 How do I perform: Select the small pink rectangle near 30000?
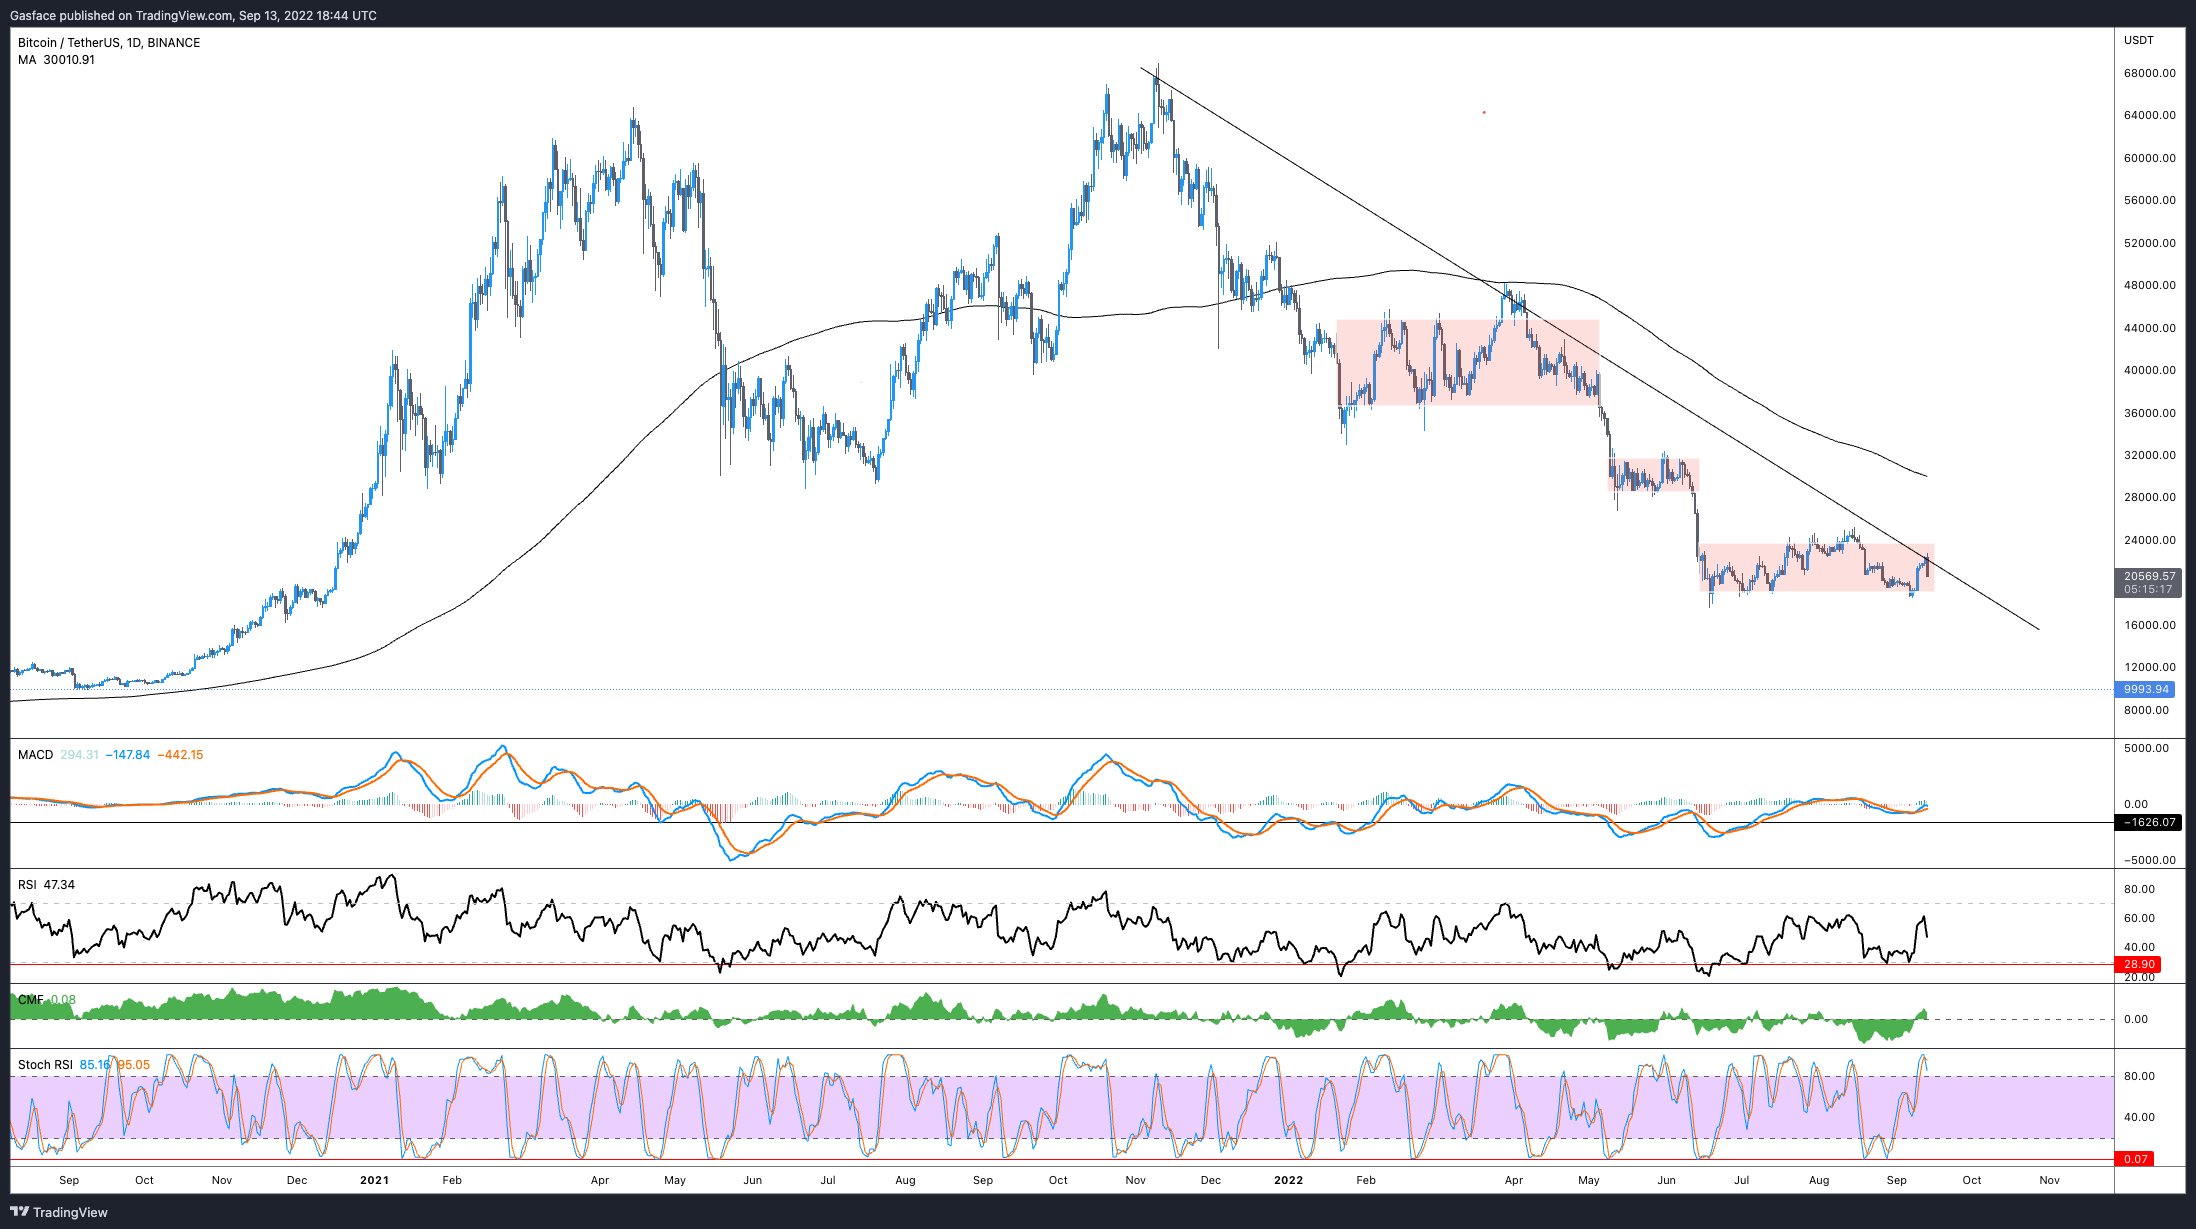point(1653,475)
